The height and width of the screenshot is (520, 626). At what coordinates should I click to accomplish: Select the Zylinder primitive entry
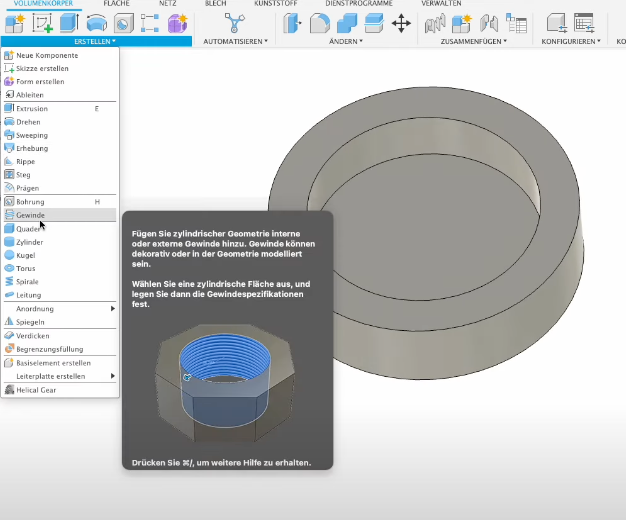30,242
